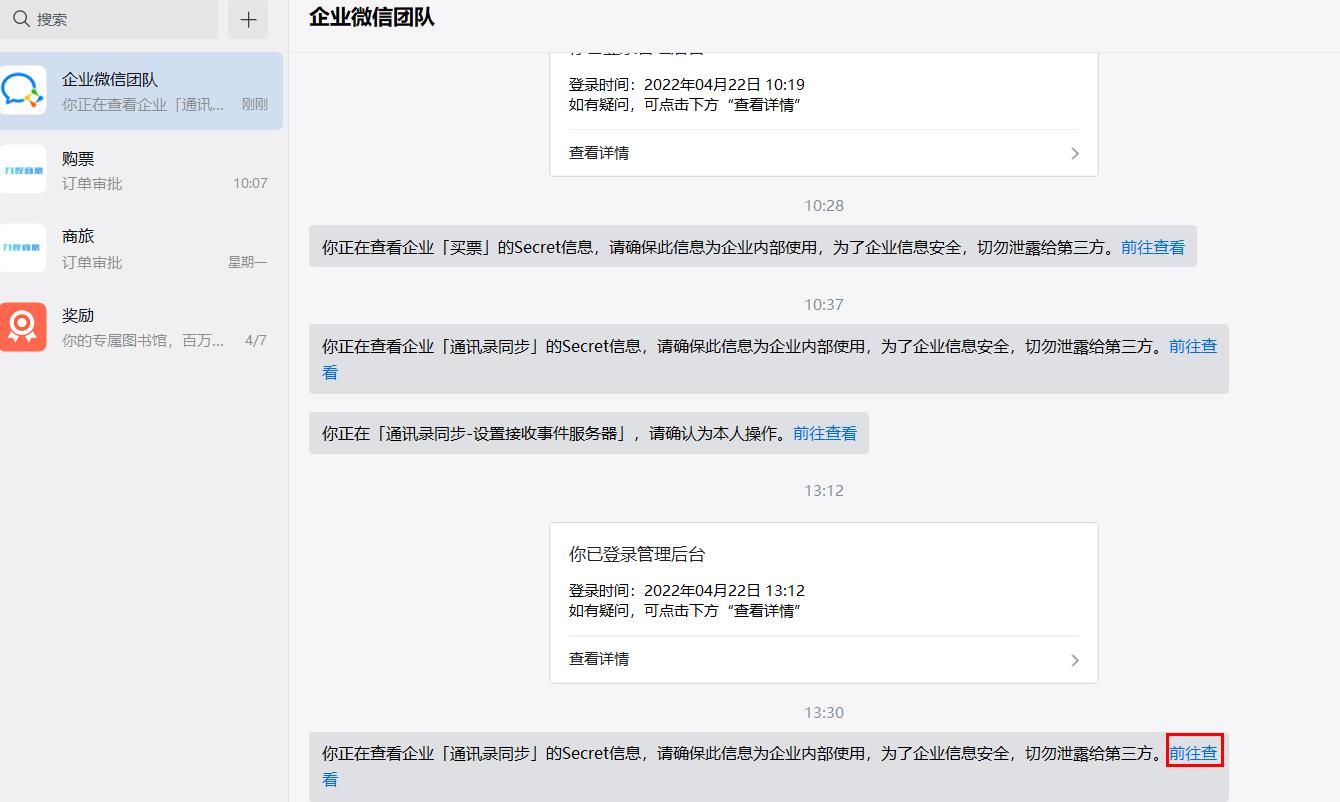The width and height of the screenshot is (1340, 802).
Task: Click the 13:30 timestamp
Action: point(824,712)
